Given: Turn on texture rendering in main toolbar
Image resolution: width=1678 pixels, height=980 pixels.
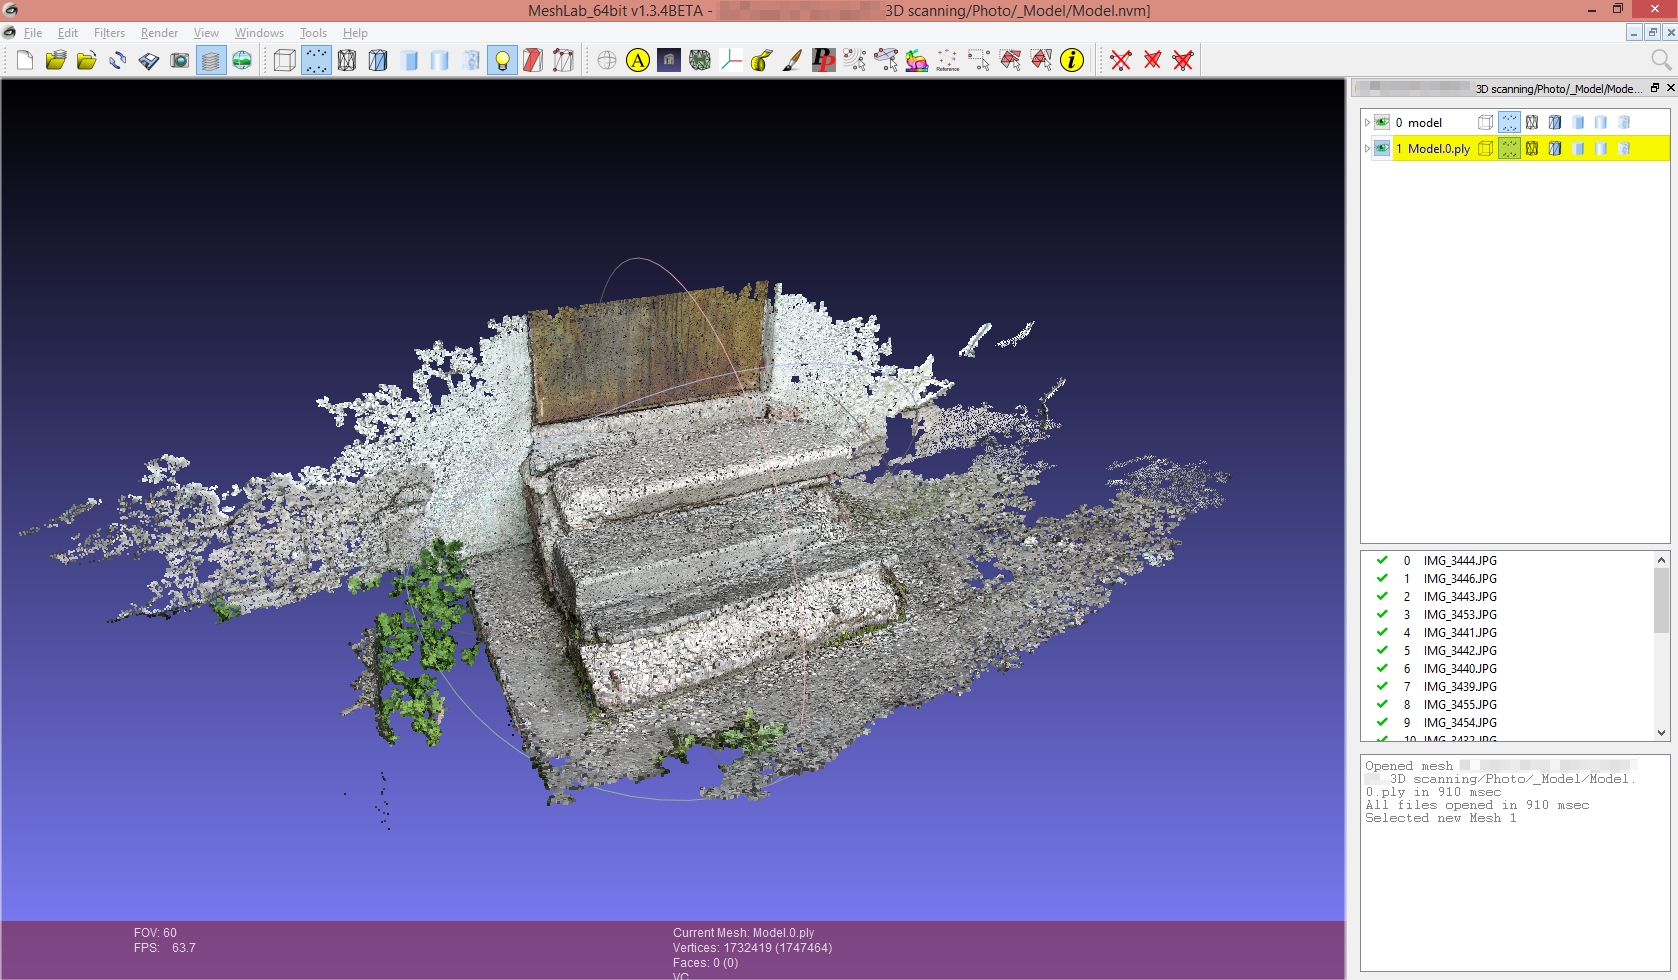Looking at the screenshot, I should click(x=471, y=61).
